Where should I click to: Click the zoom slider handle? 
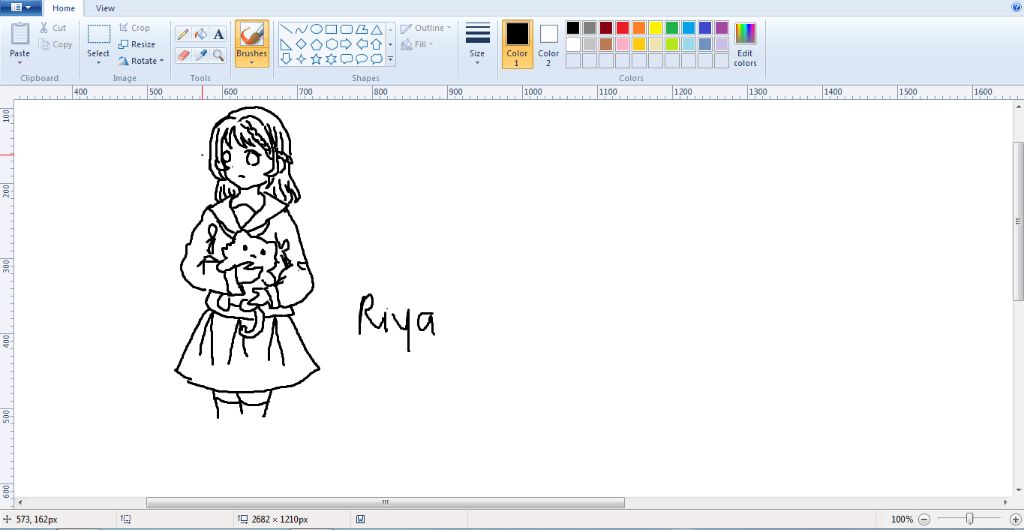click(970, 519)
